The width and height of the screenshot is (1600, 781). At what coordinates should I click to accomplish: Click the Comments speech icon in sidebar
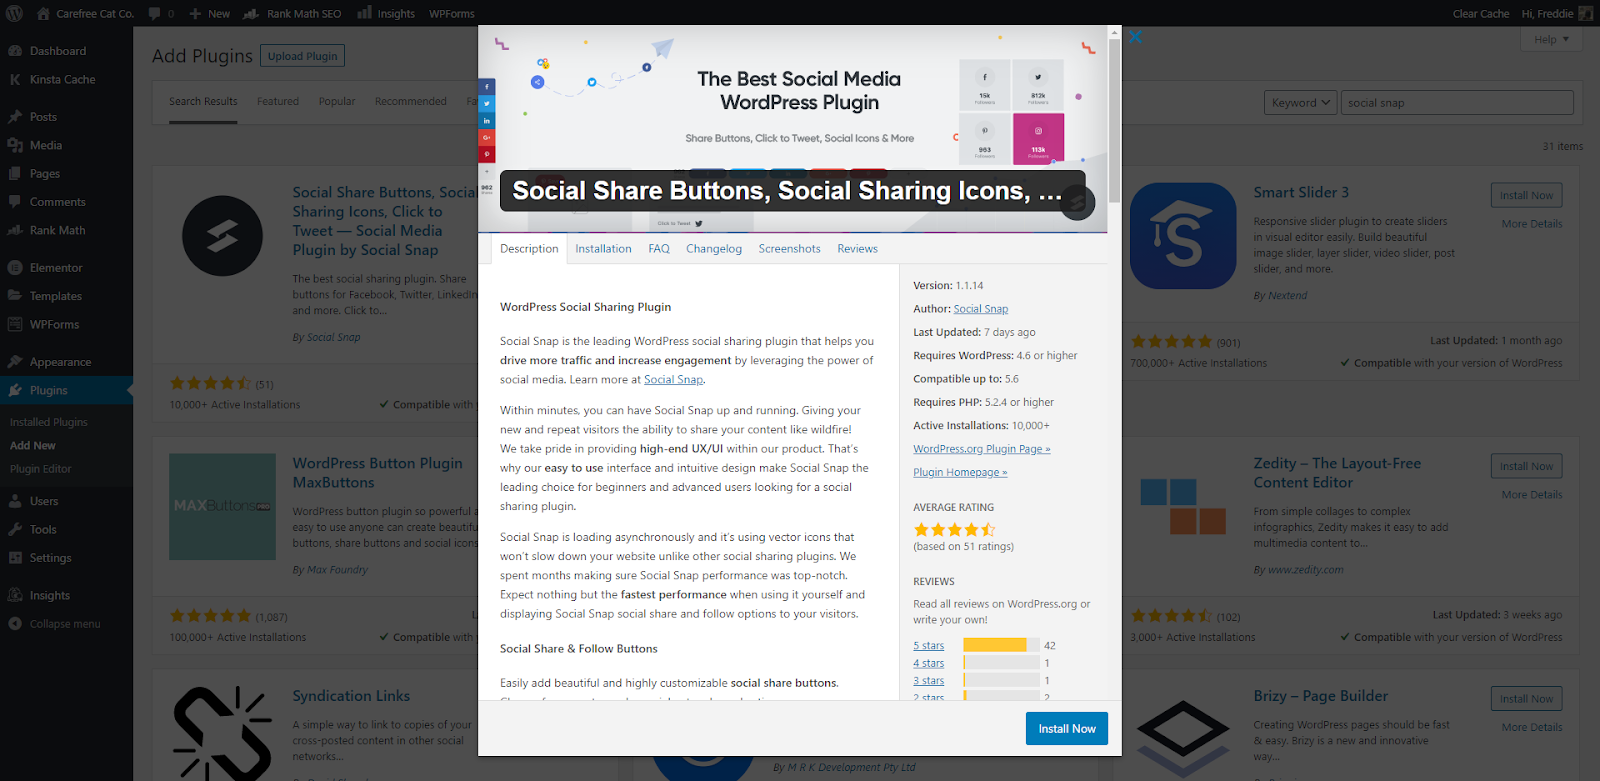[x=15, y=202]
